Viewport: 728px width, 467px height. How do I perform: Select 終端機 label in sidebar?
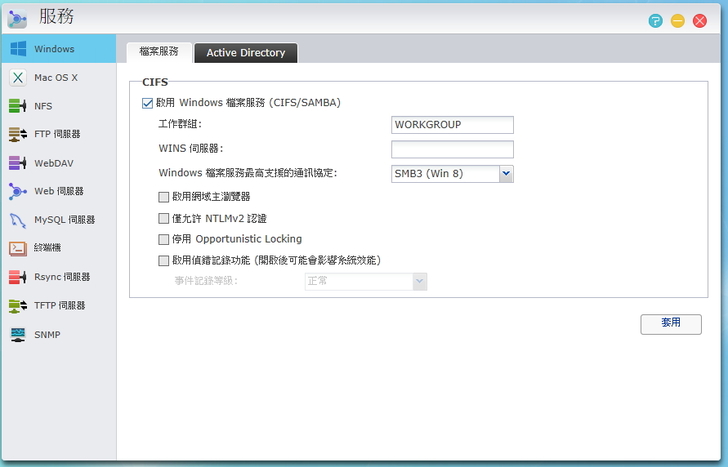[x=47, y=248]
